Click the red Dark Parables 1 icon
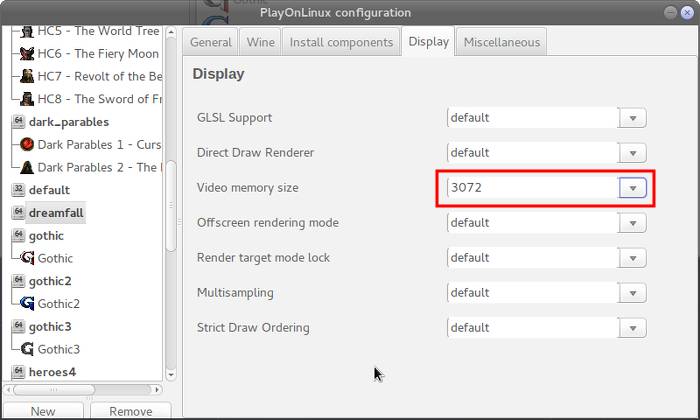This screenshot has height=420, width=700. 27,144
